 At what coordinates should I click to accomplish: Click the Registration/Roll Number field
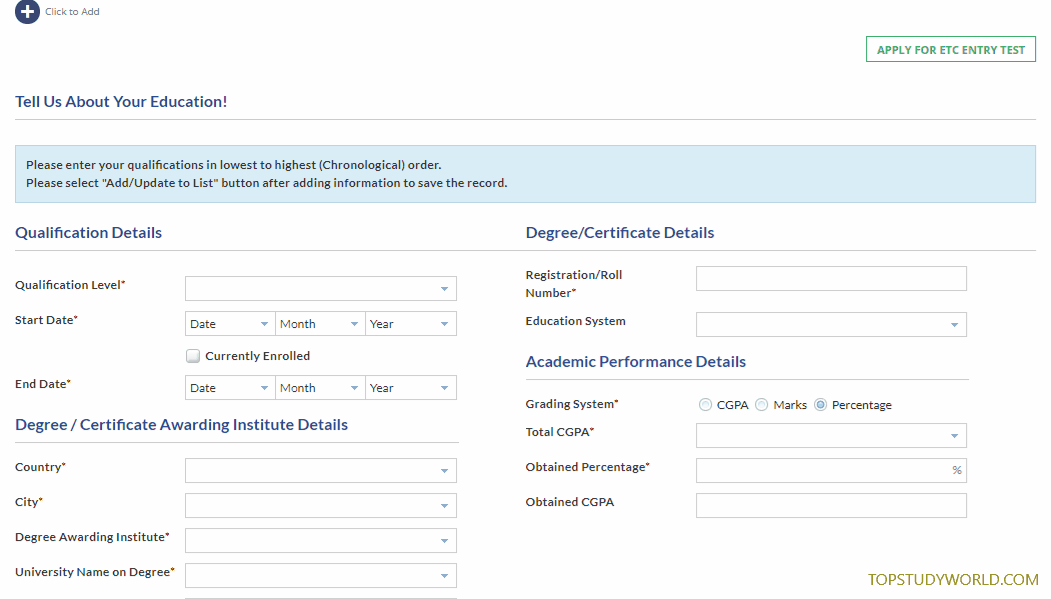[831, 279]
